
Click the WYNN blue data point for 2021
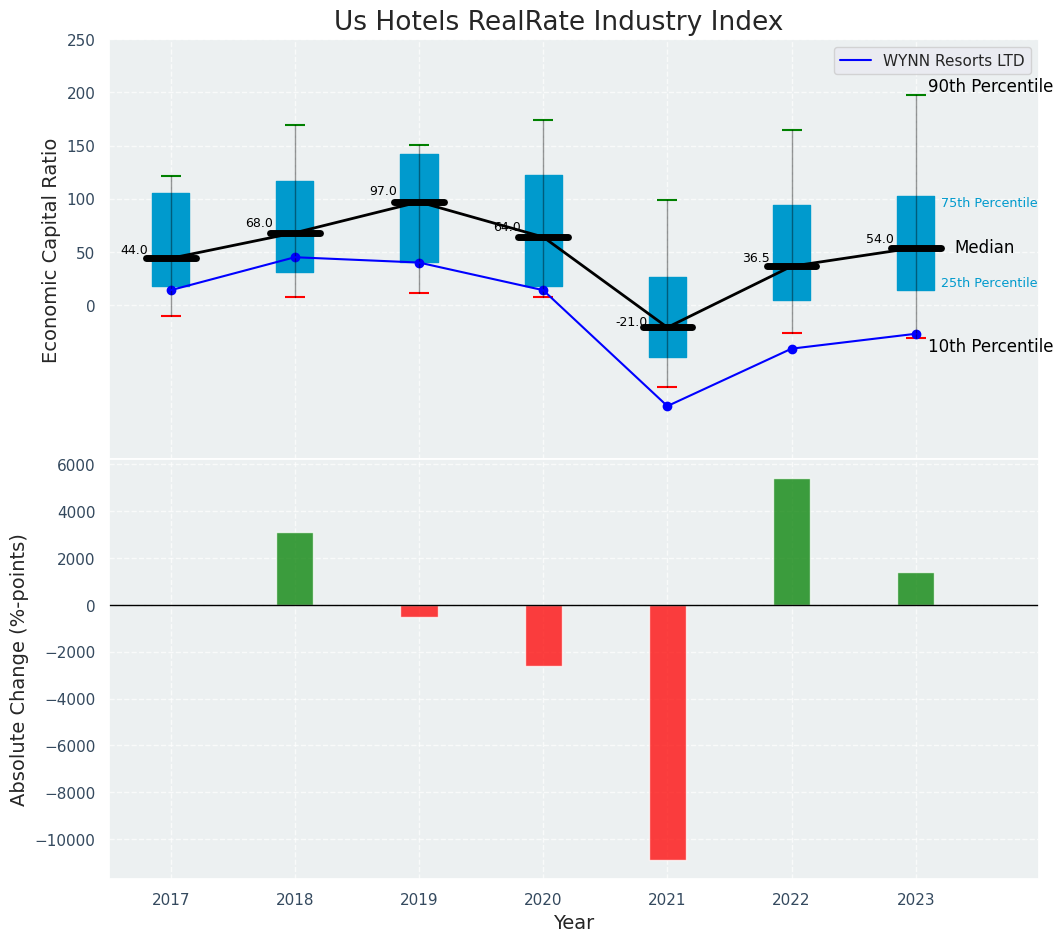[x=667, y=406]
